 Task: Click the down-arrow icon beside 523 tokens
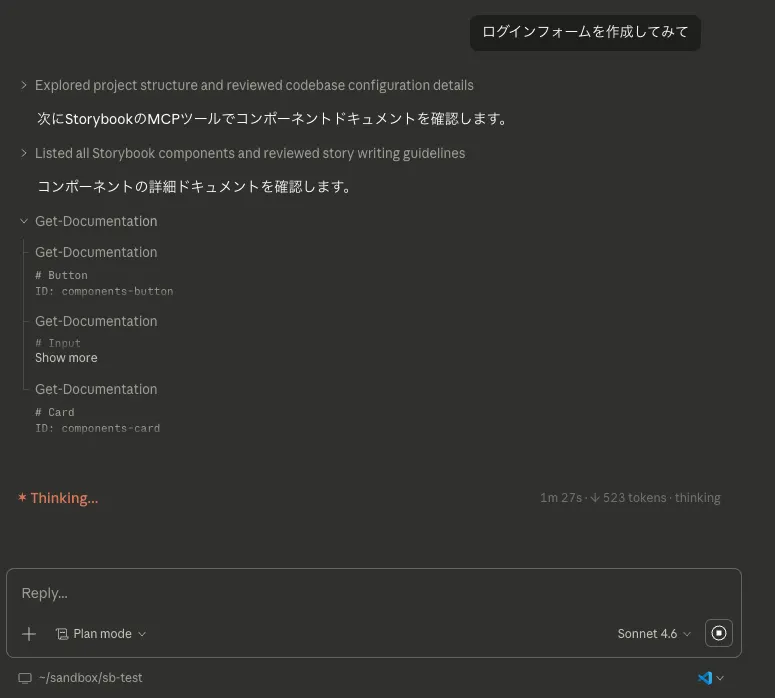(595, 498)
